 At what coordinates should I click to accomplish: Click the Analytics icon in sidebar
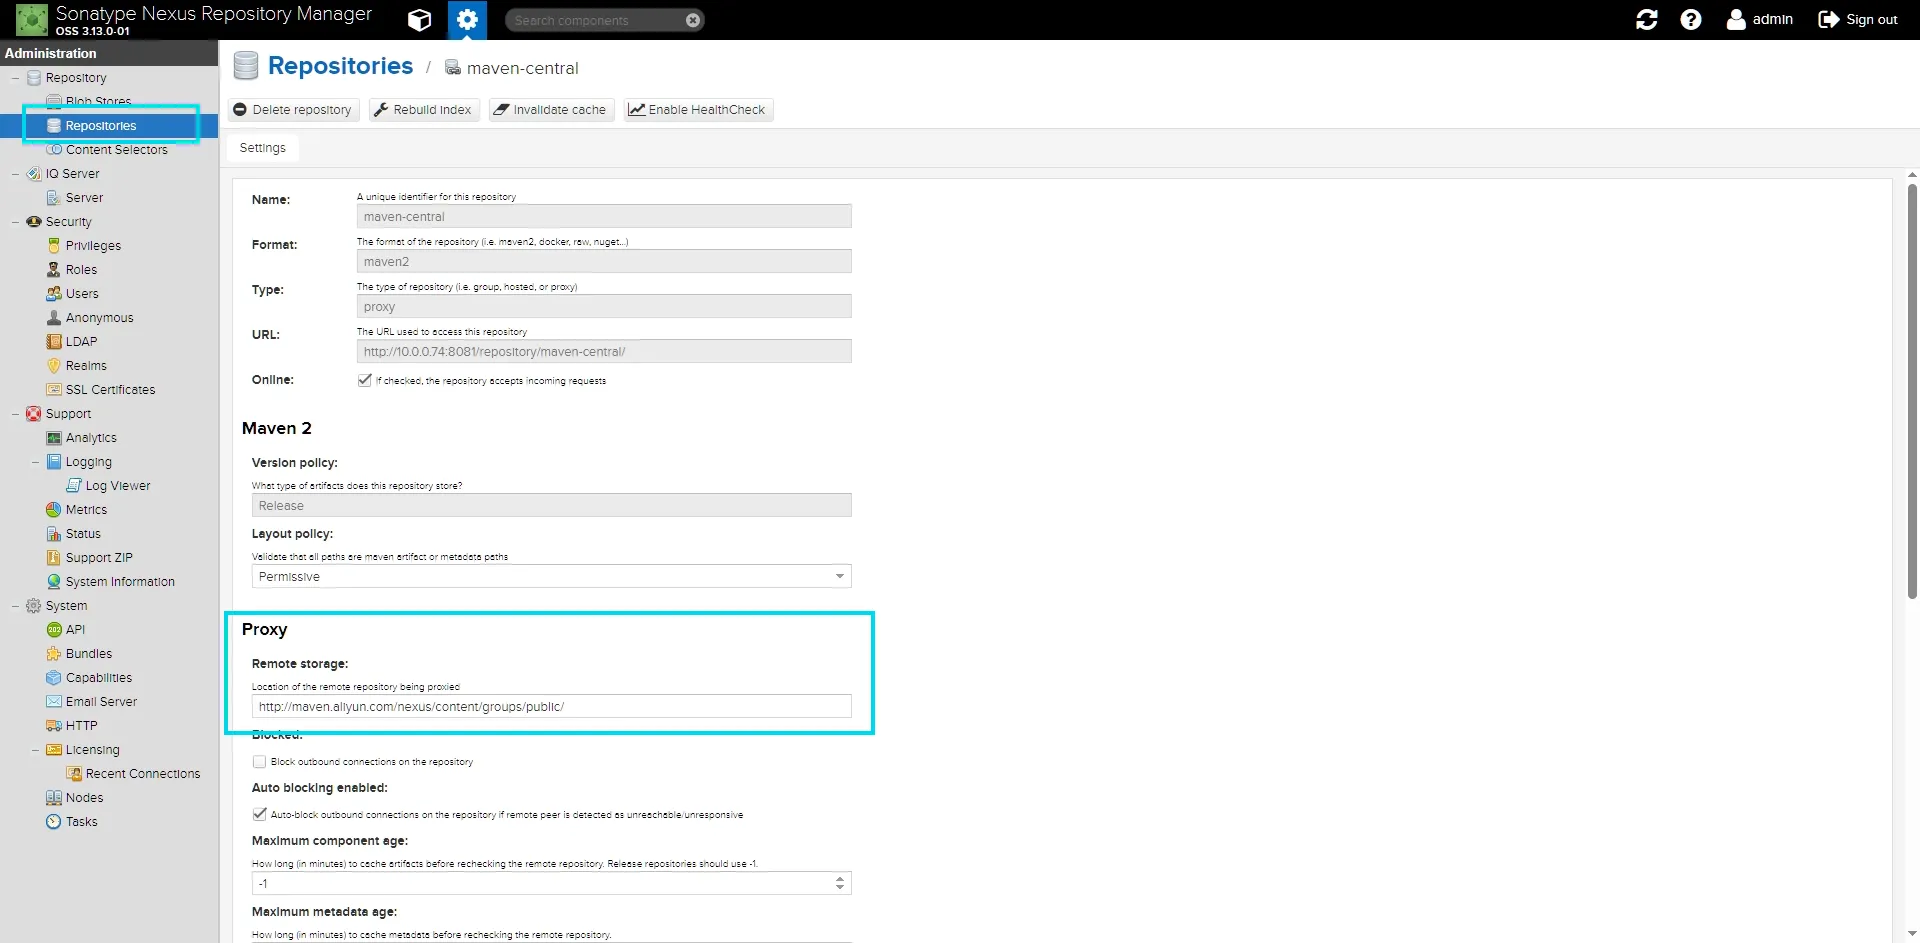[54, 438]
